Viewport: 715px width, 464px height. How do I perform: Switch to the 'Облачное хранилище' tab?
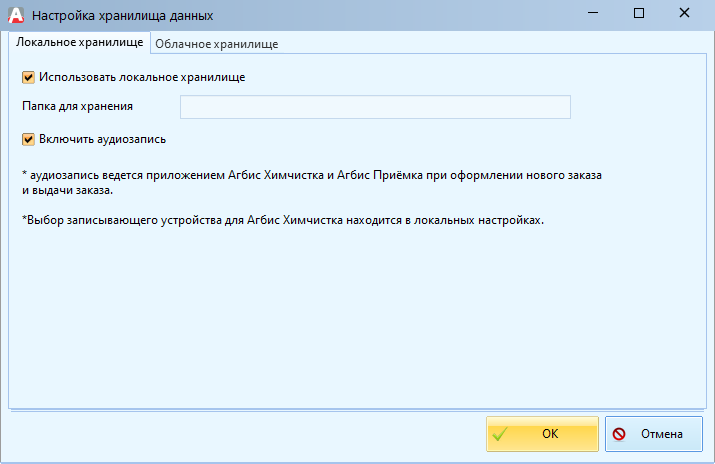tap(216, 44)
